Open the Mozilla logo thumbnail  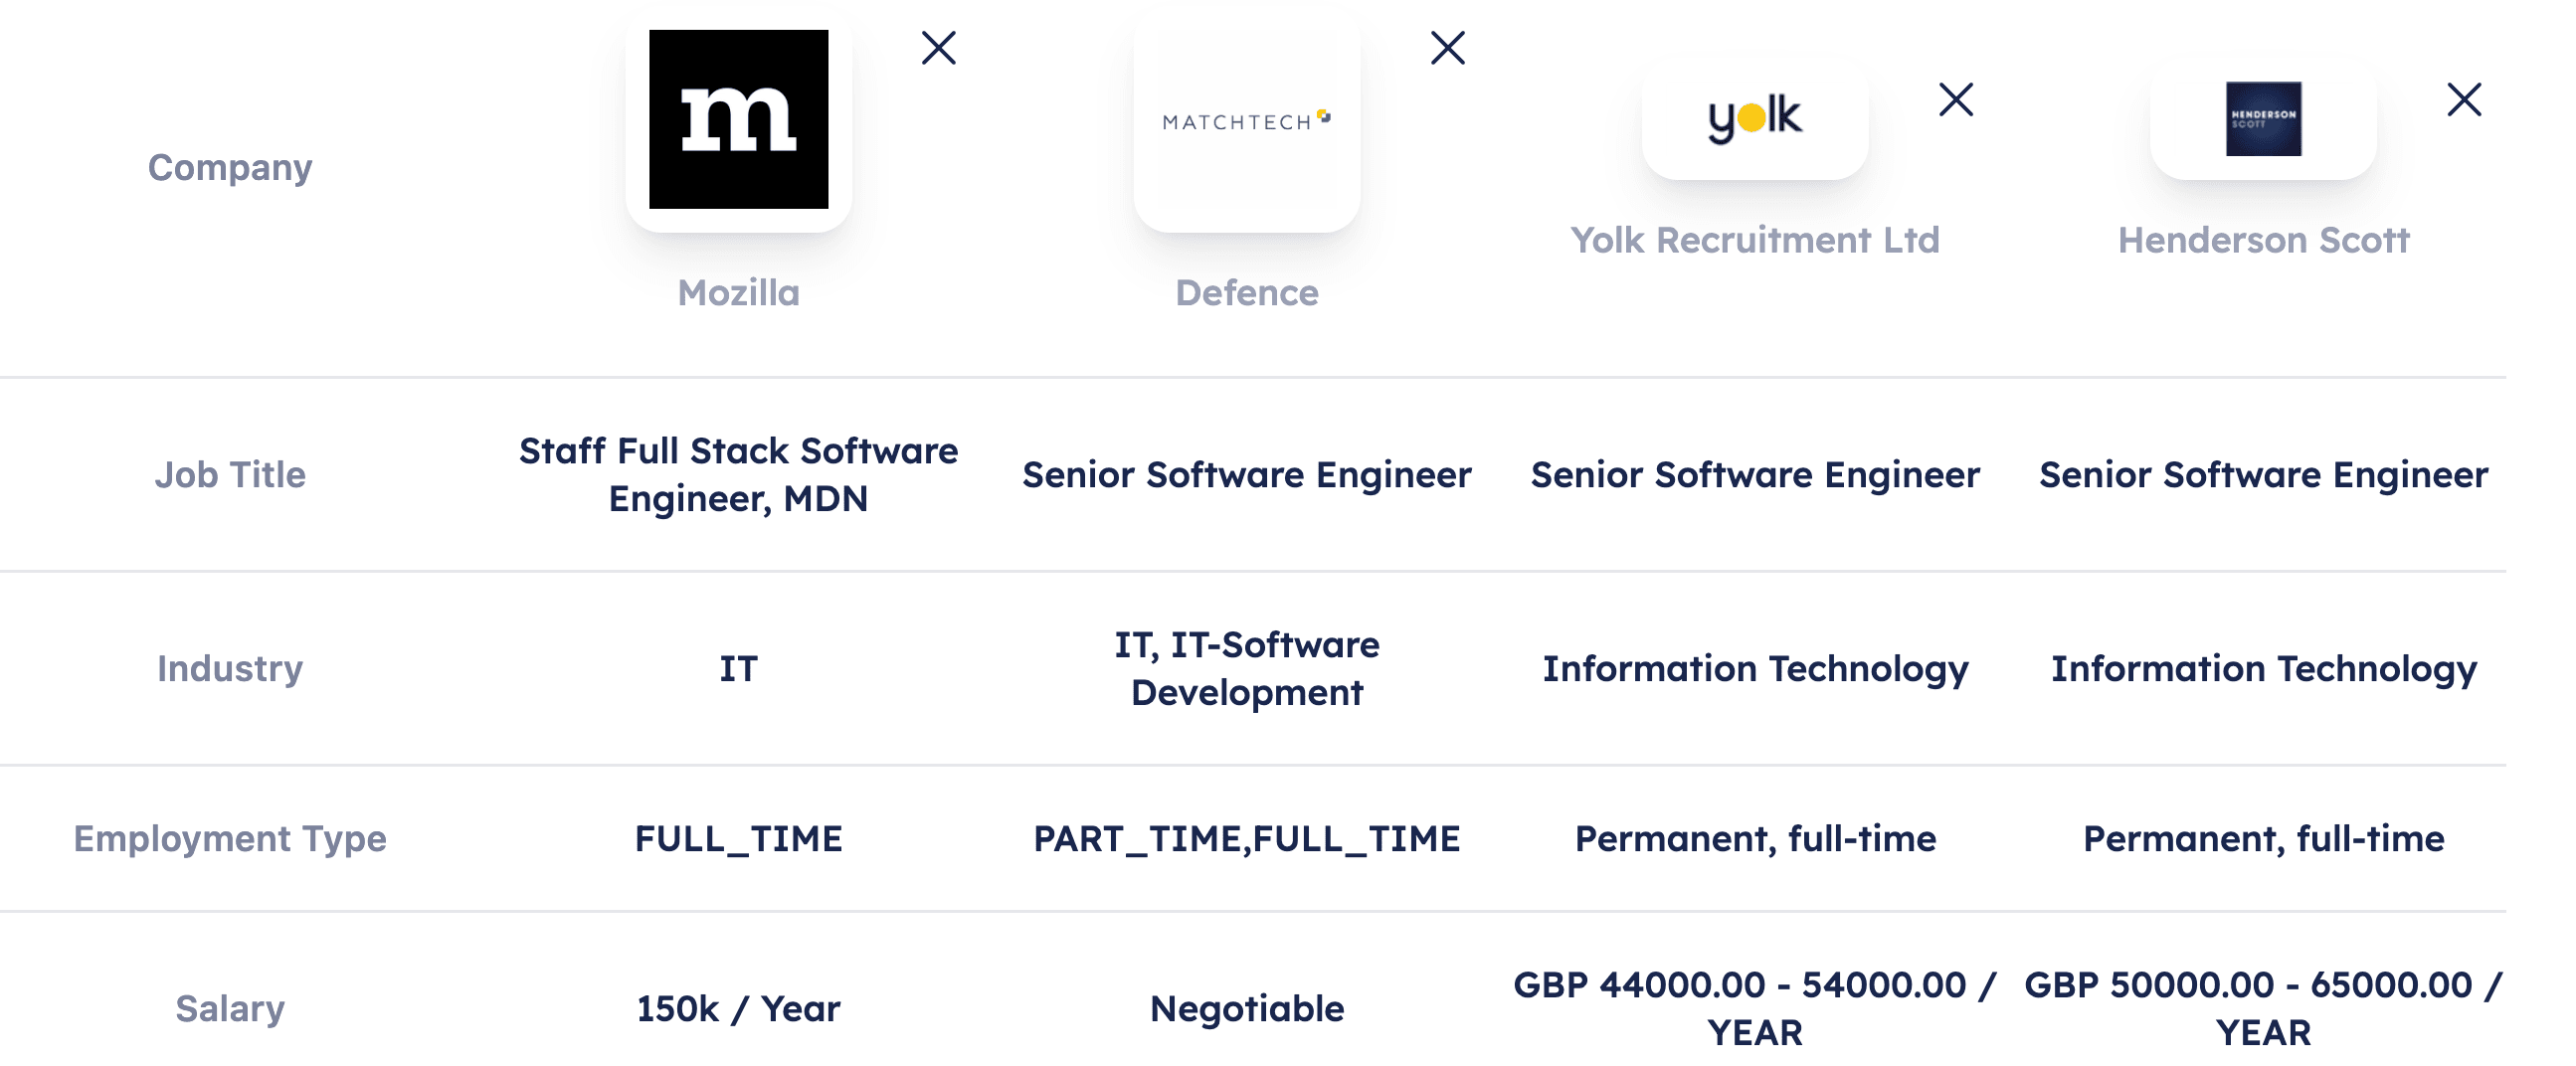(x=738, y=119)
